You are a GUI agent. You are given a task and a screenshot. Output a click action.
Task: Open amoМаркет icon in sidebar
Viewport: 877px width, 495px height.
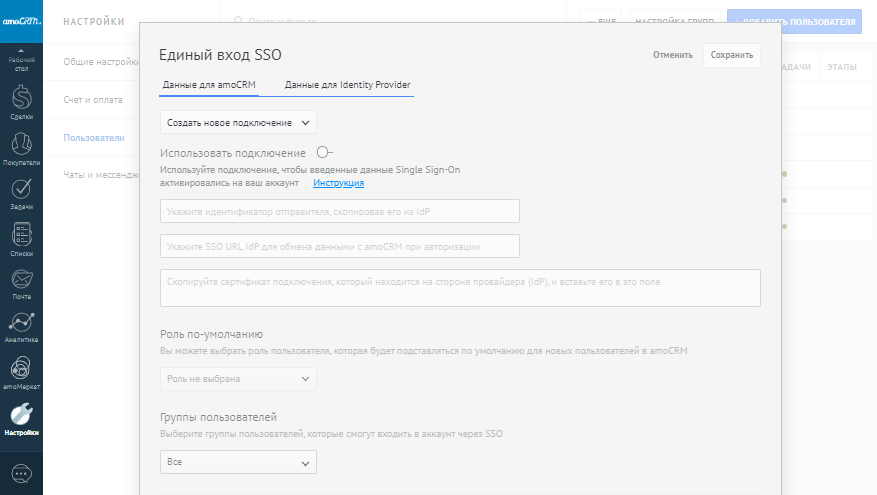point(21,372)
